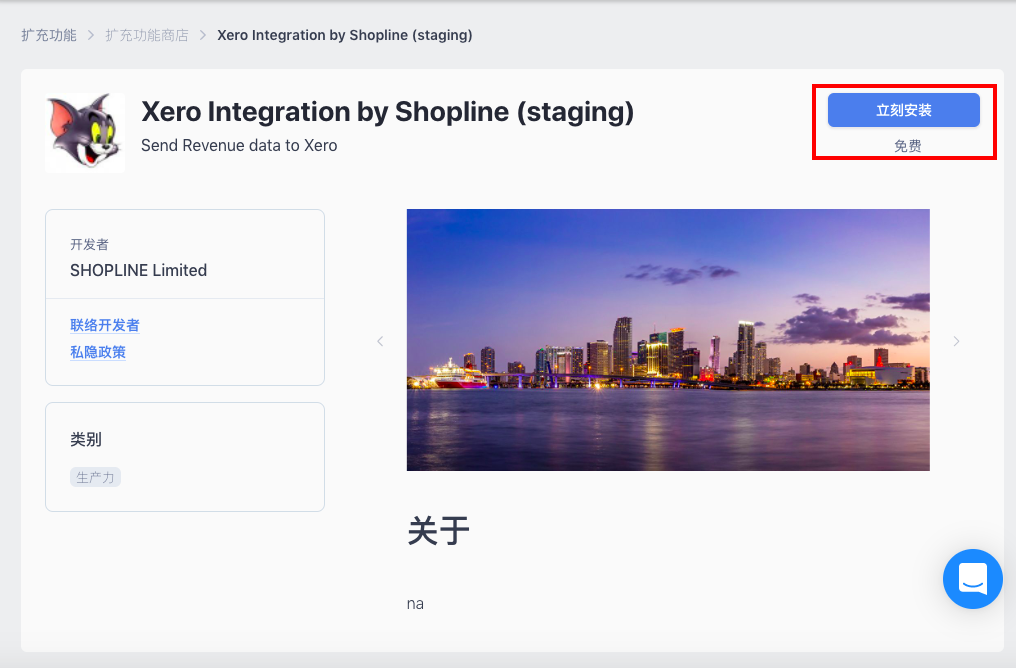Image resolution: width=1016 pixels, height=668 pixels.
Task: Click the Xero Integration breadcrumb item
Action: [x=345, y=35]
